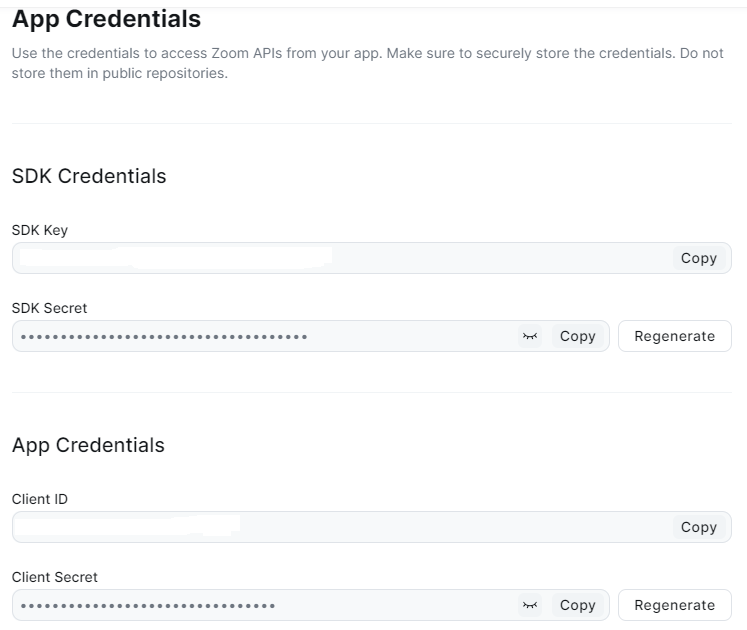Click the masked SDK Secret field
Image resolution: width=747 pixels, height=630 pixels.
point(164,337)
